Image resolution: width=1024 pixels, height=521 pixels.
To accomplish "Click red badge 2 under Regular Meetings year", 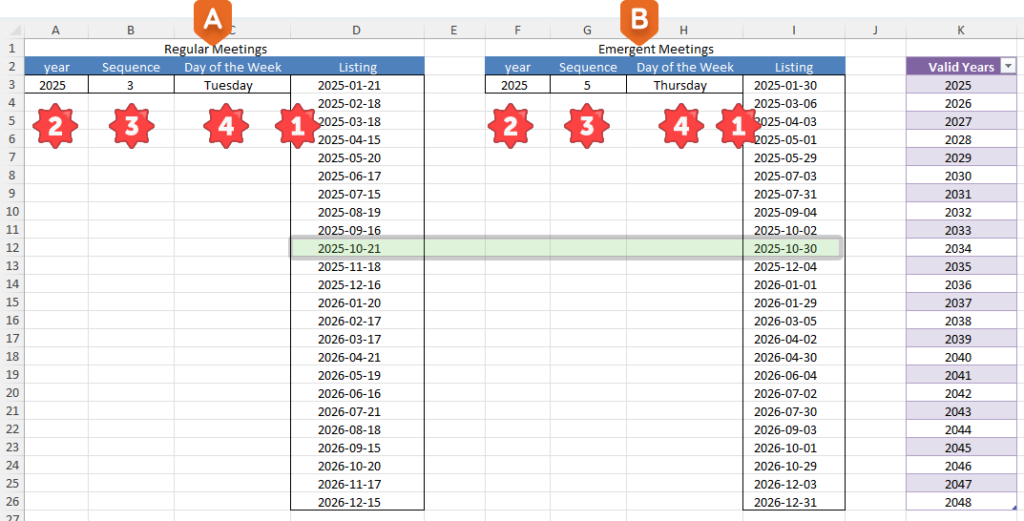I will 54,126.
